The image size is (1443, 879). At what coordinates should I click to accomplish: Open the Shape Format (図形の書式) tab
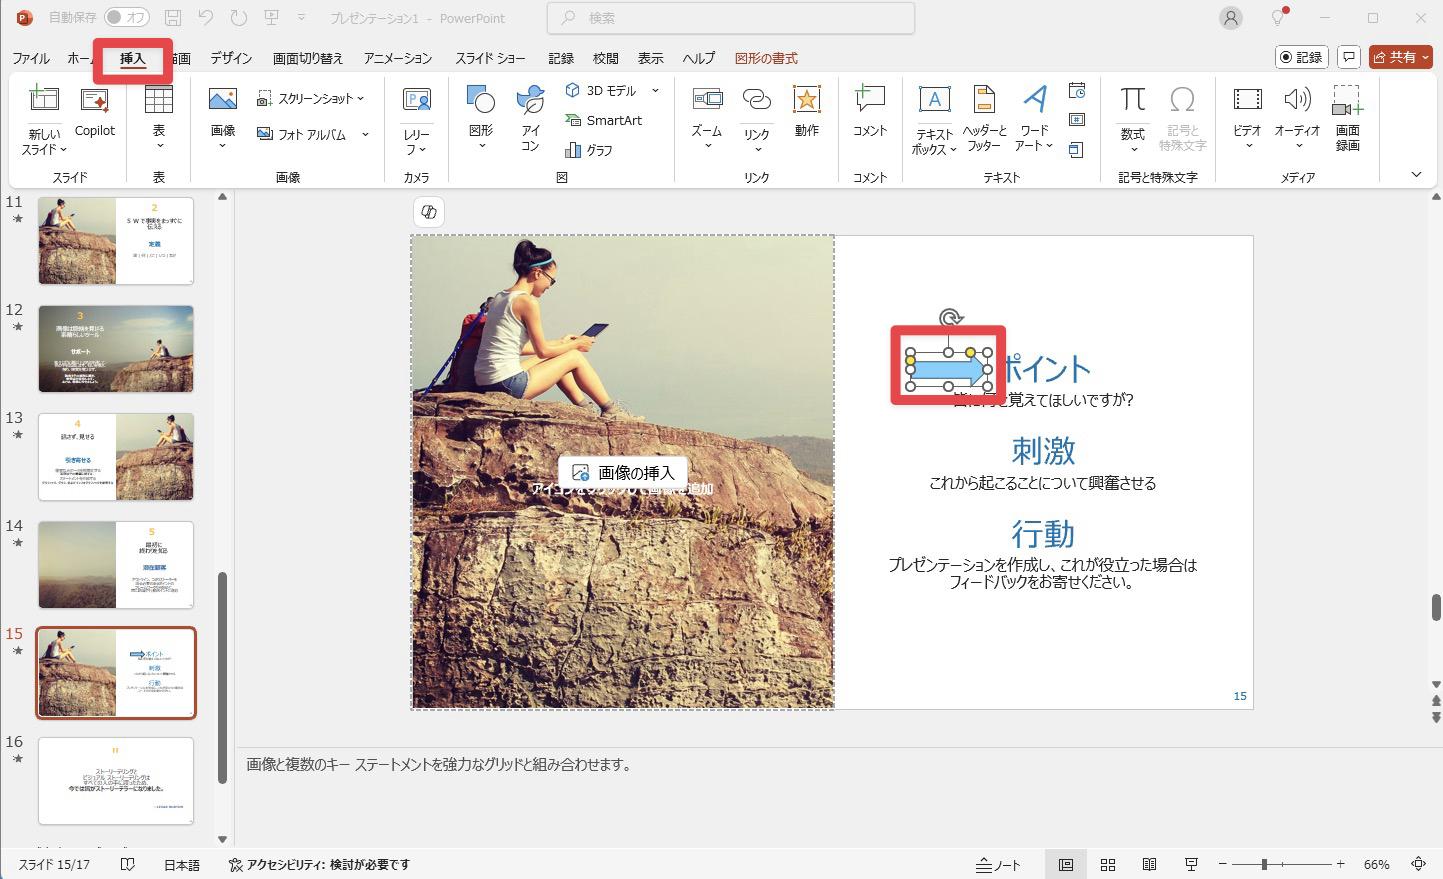pyautogui.click(x=766, y=58)
